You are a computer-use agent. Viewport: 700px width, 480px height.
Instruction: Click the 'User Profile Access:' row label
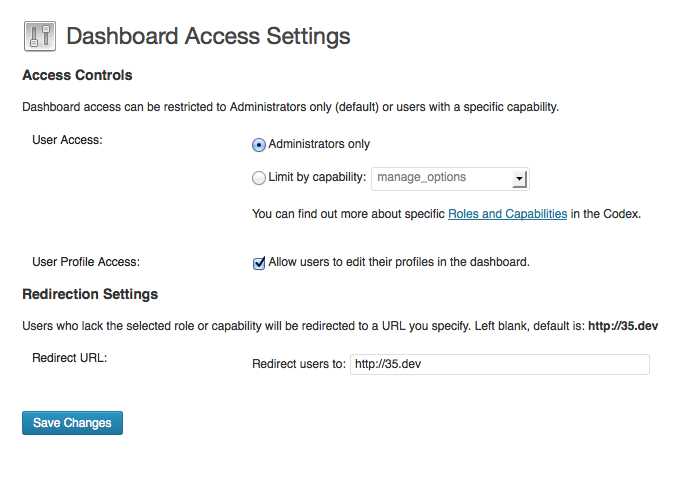pos(86,262)
